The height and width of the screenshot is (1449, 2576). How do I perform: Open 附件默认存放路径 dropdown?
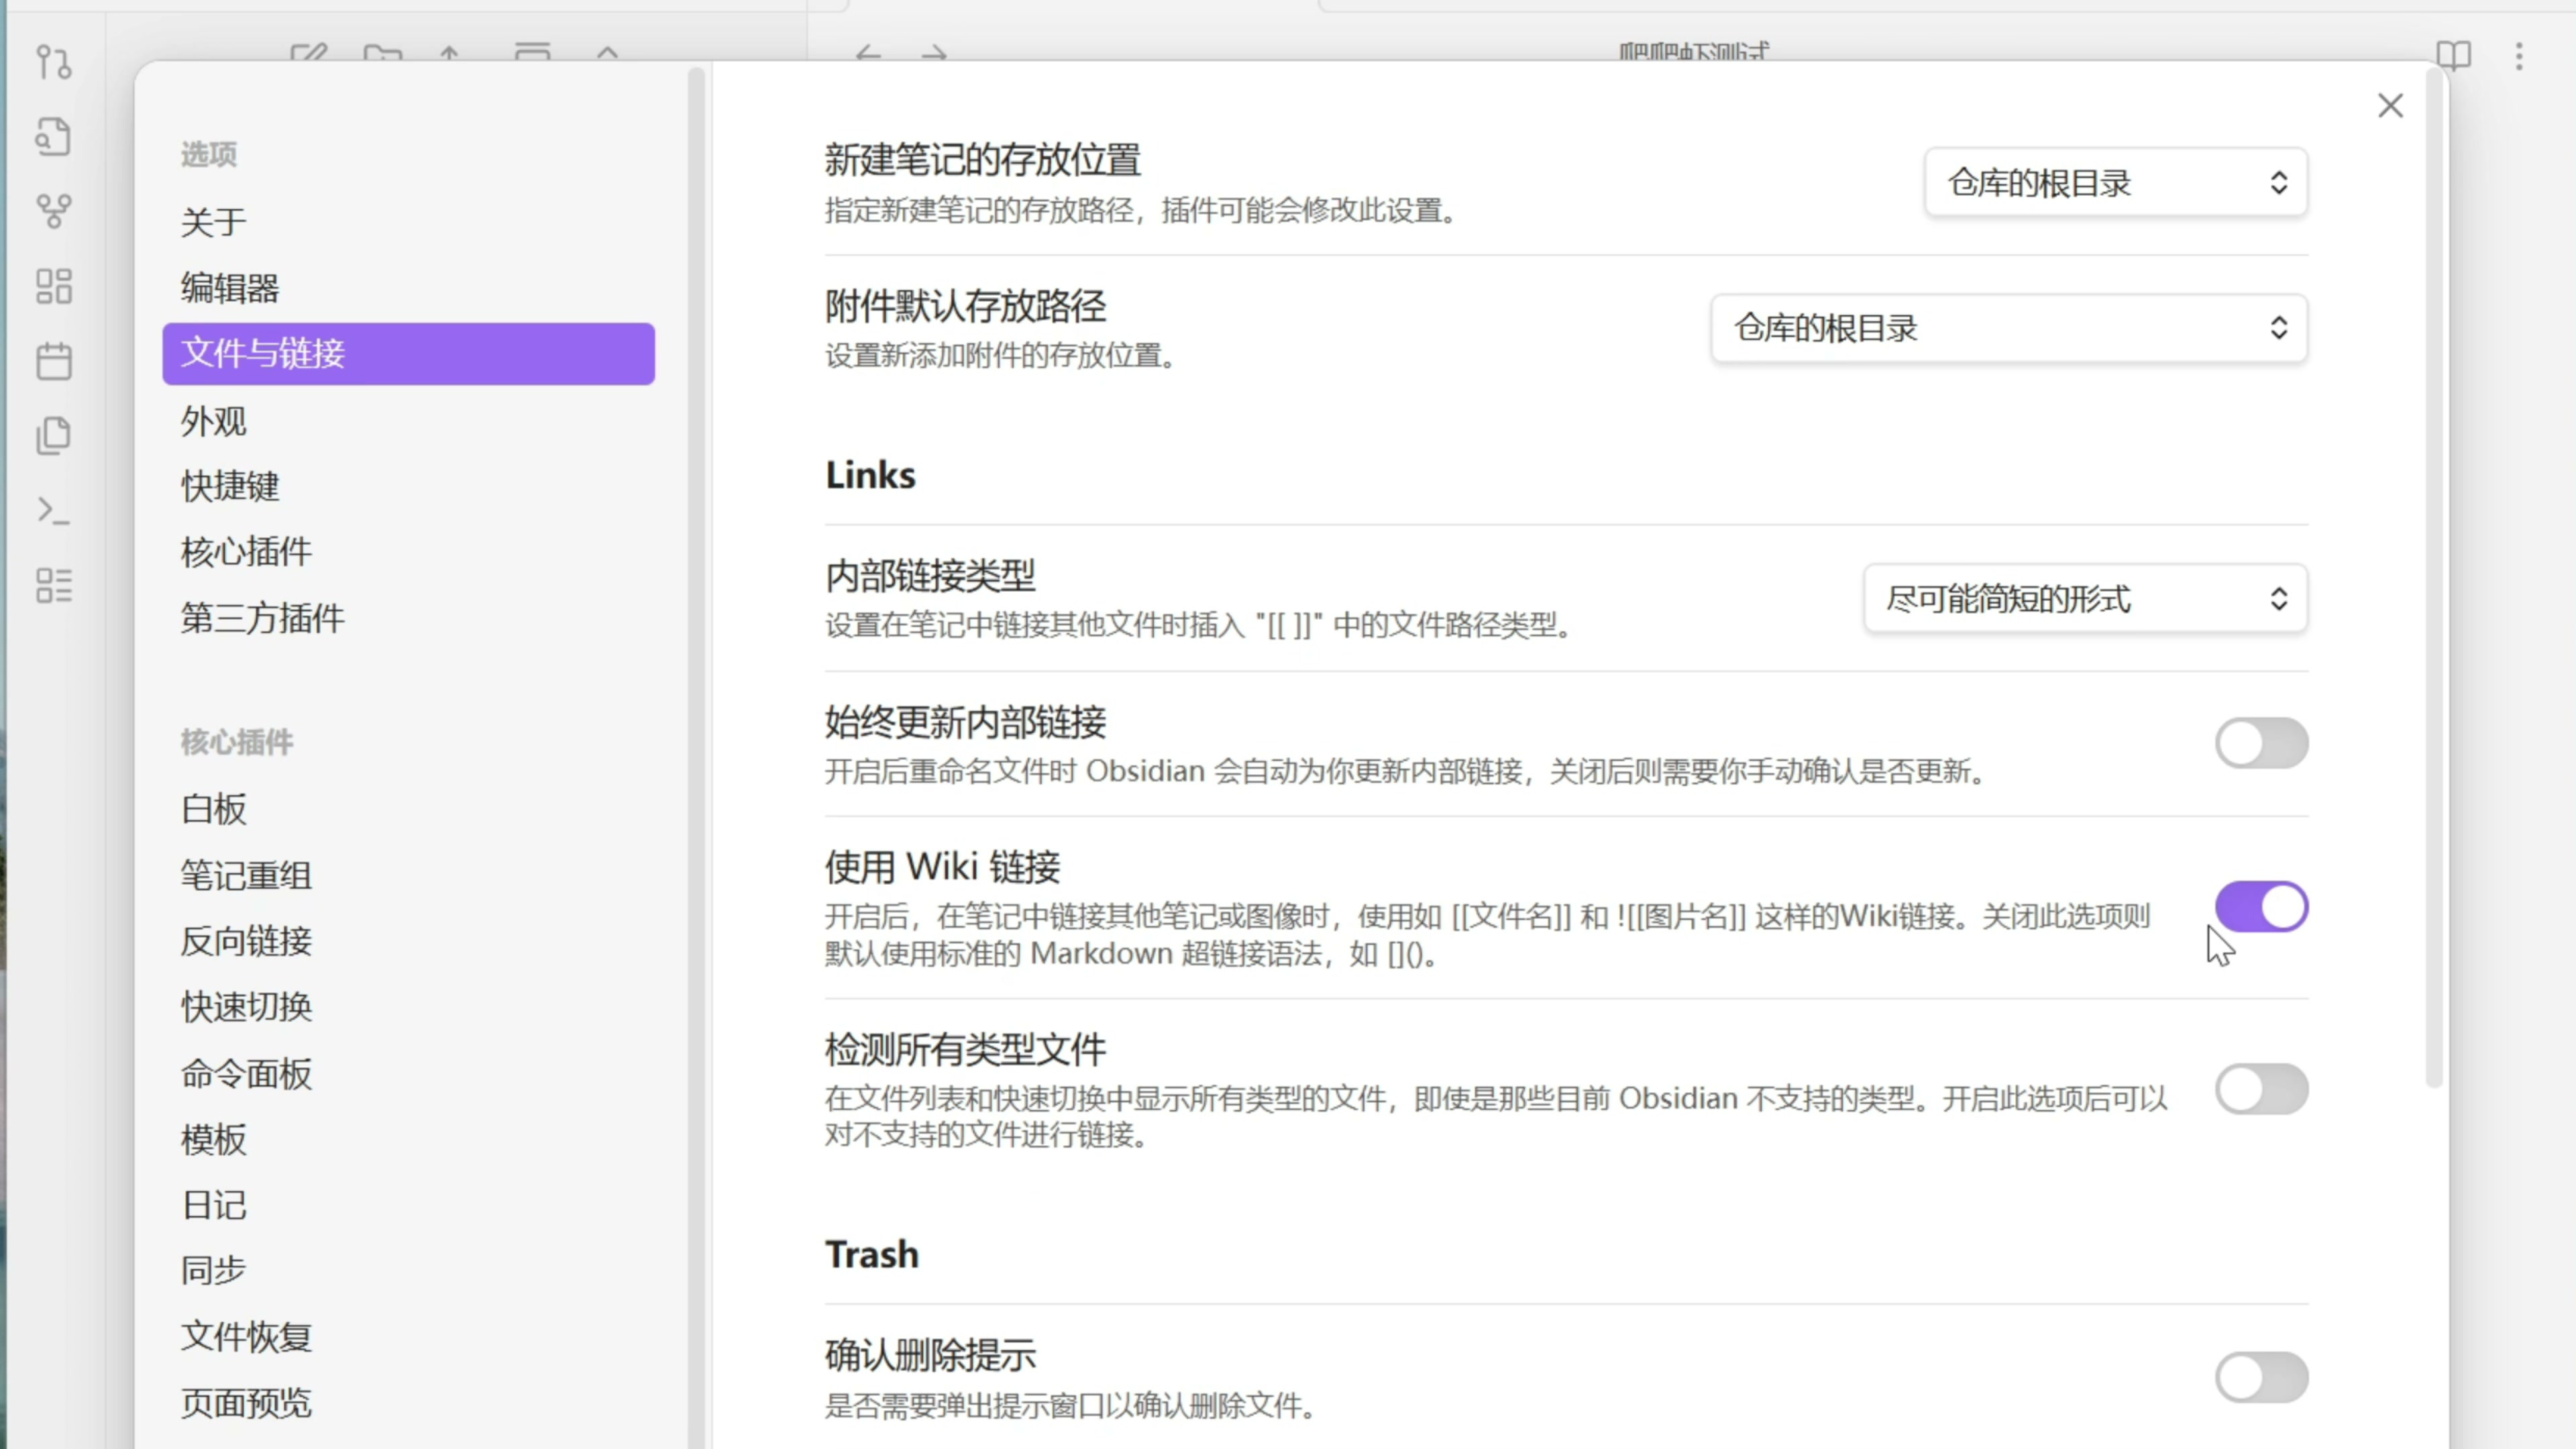click(x=2008, y=328)
